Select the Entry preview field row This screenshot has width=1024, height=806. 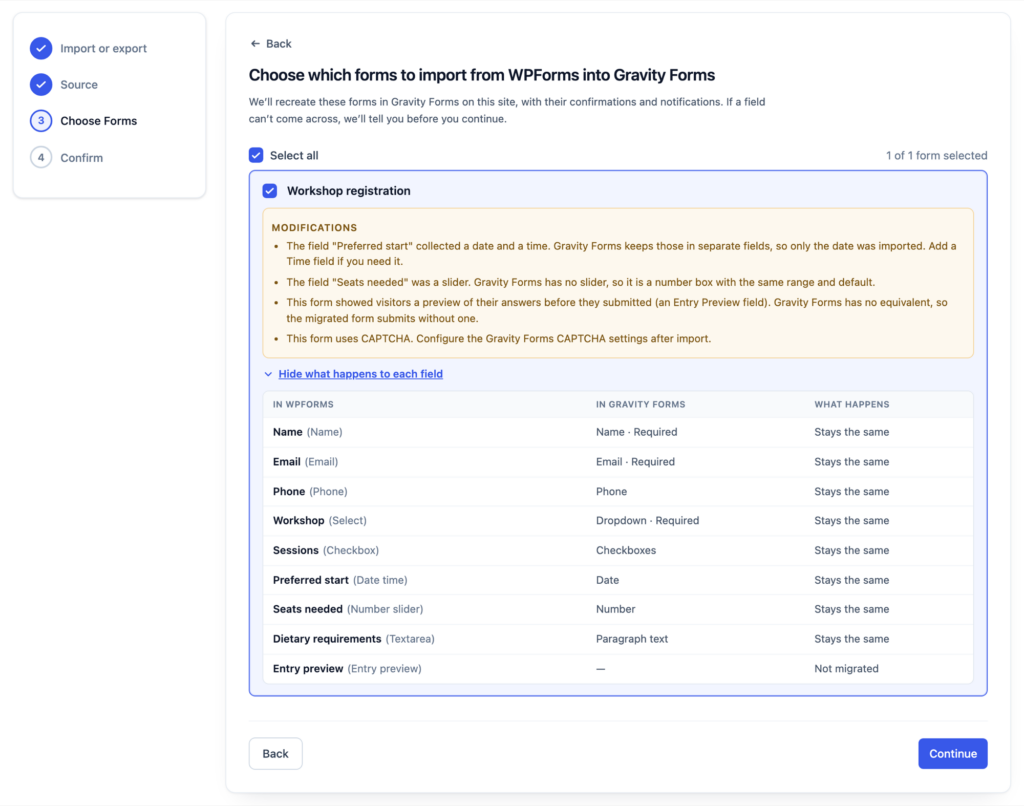(618, 669)
